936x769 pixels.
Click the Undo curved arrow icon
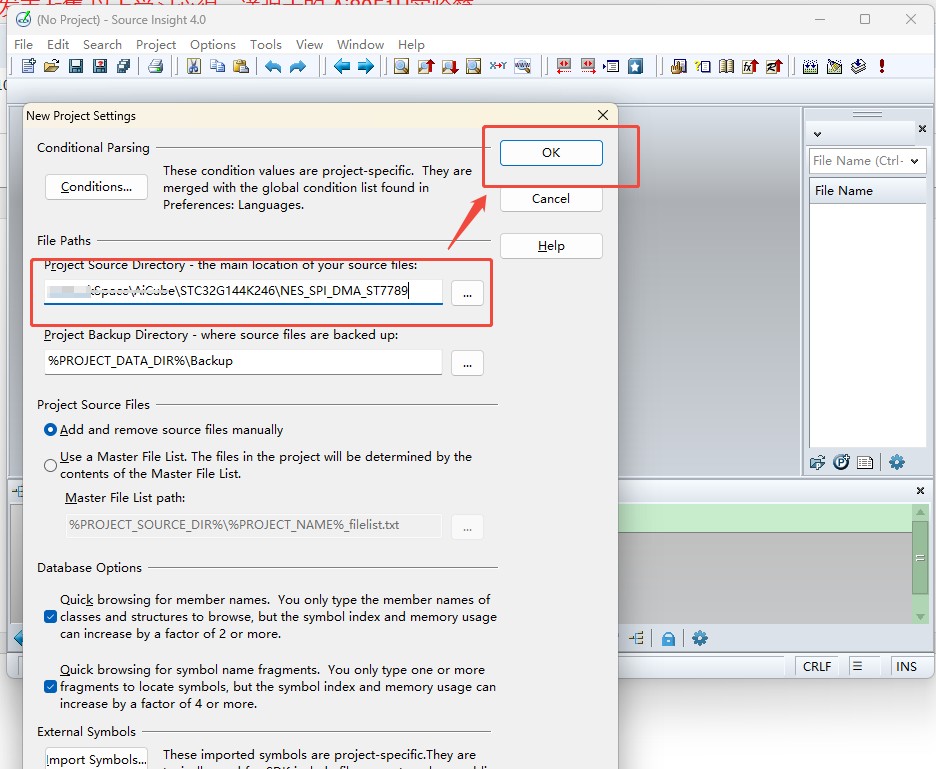coord(273,66)
